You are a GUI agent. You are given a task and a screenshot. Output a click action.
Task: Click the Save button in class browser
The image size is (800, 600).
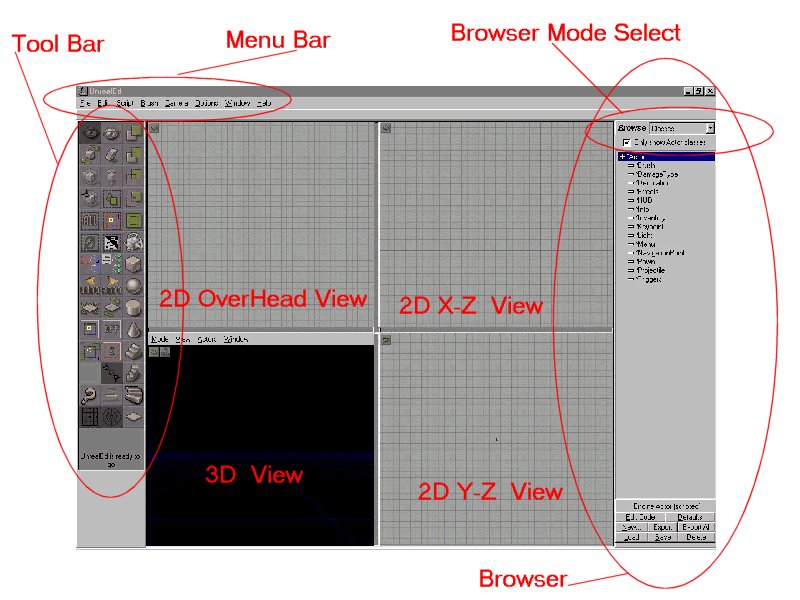pos(663,538)
